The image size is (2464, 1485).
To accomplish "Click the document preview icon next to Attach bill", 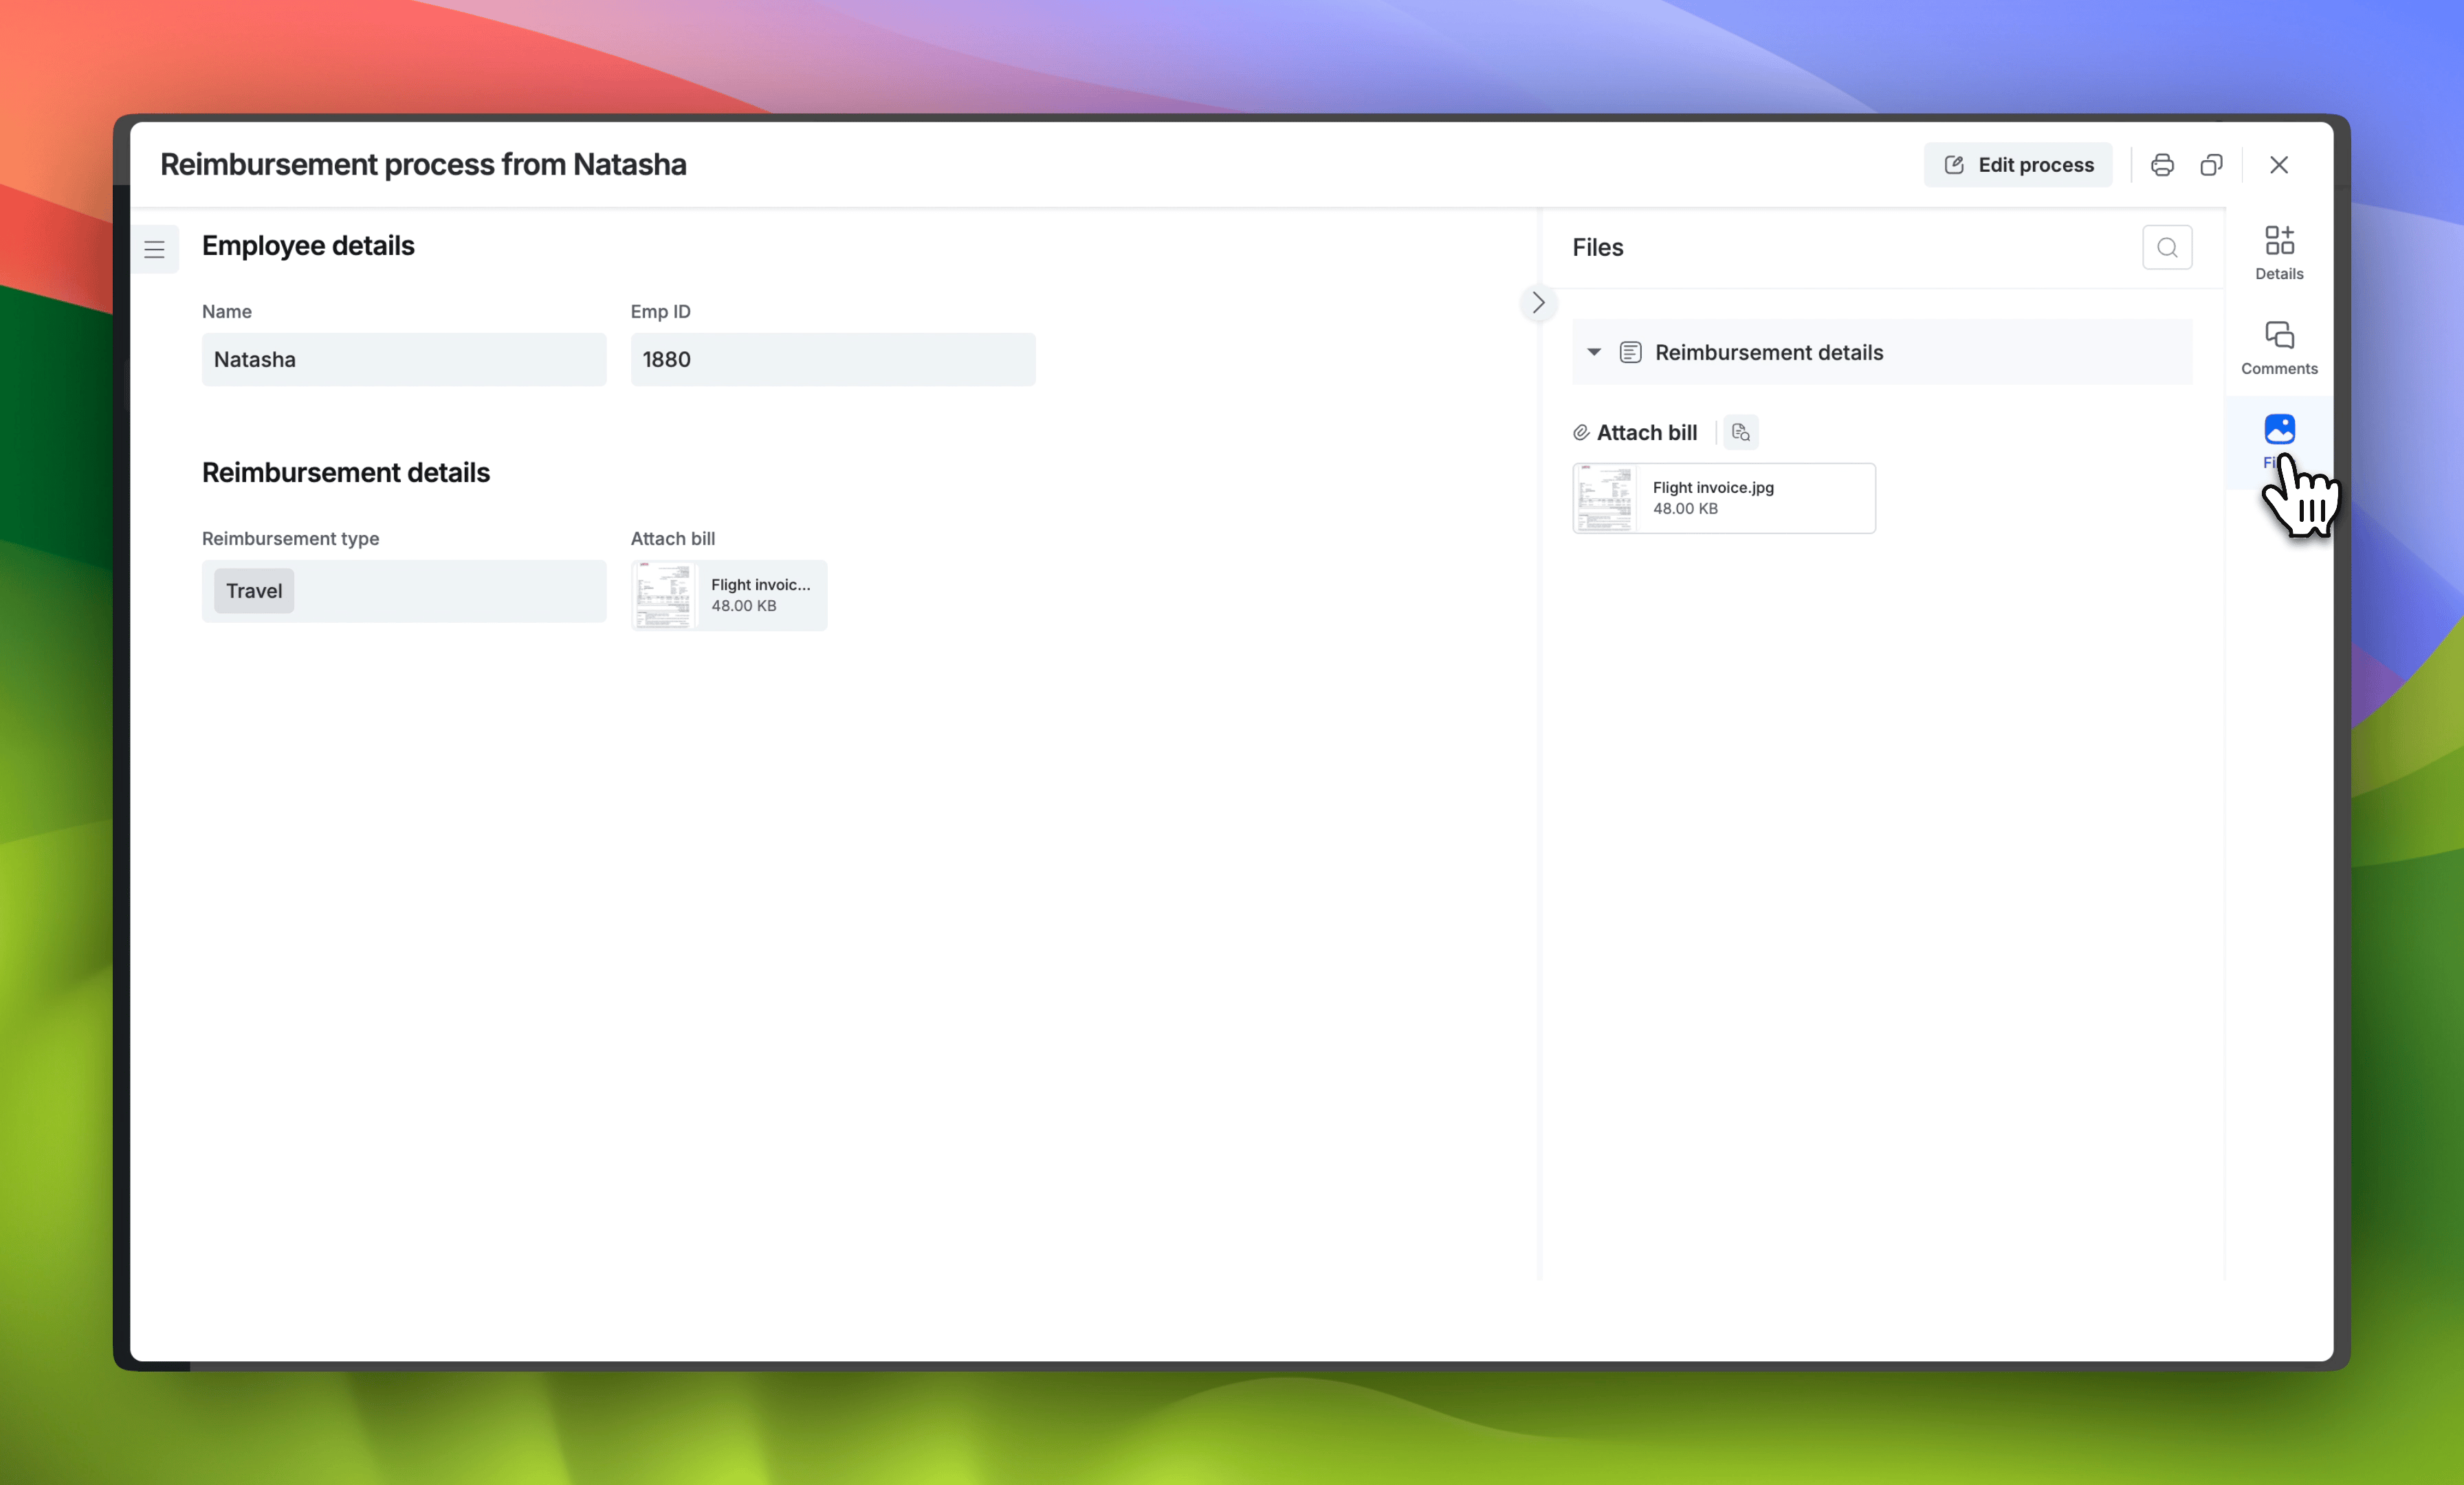I will pyautogui.click(x=1740, y=432).
